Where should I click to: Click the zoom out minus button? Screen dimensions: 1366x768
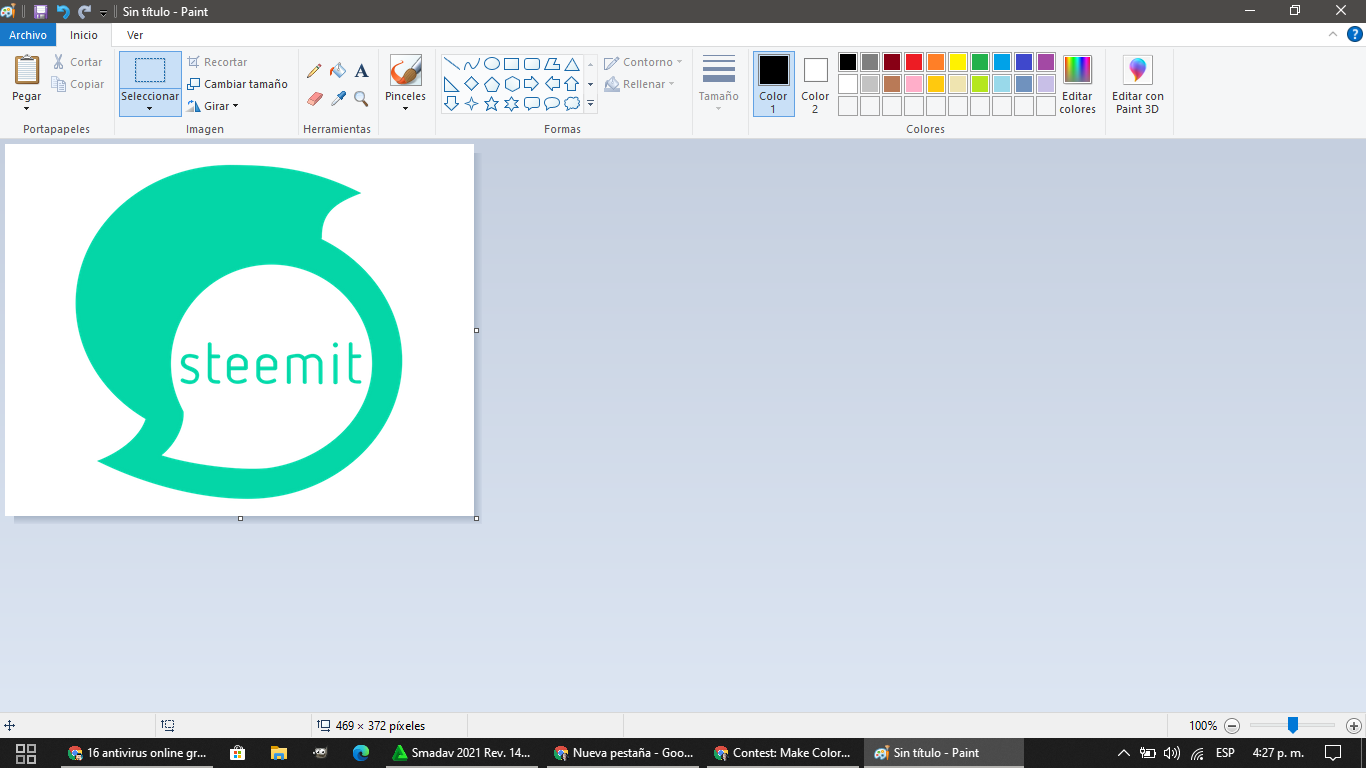pyautogui.click(x=1232, y=726)
